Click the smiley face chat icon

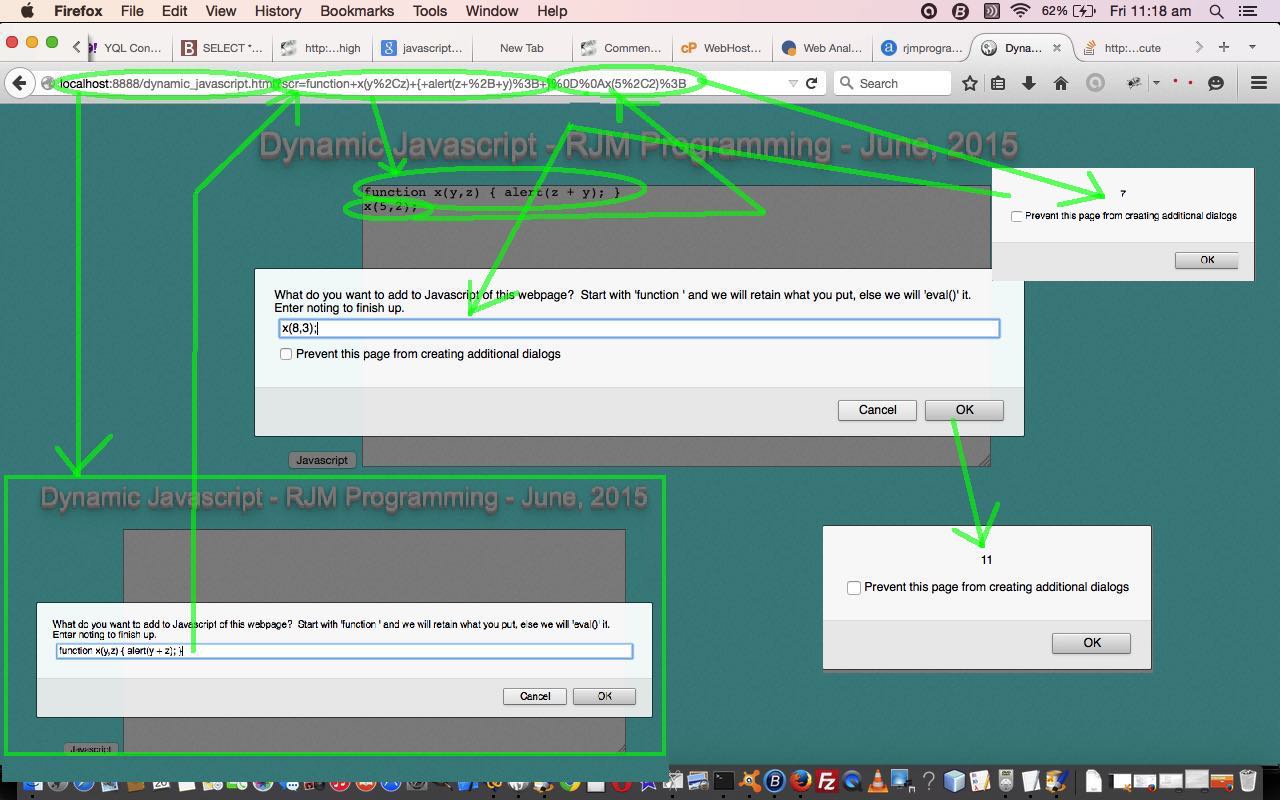tap(1216, 83)
